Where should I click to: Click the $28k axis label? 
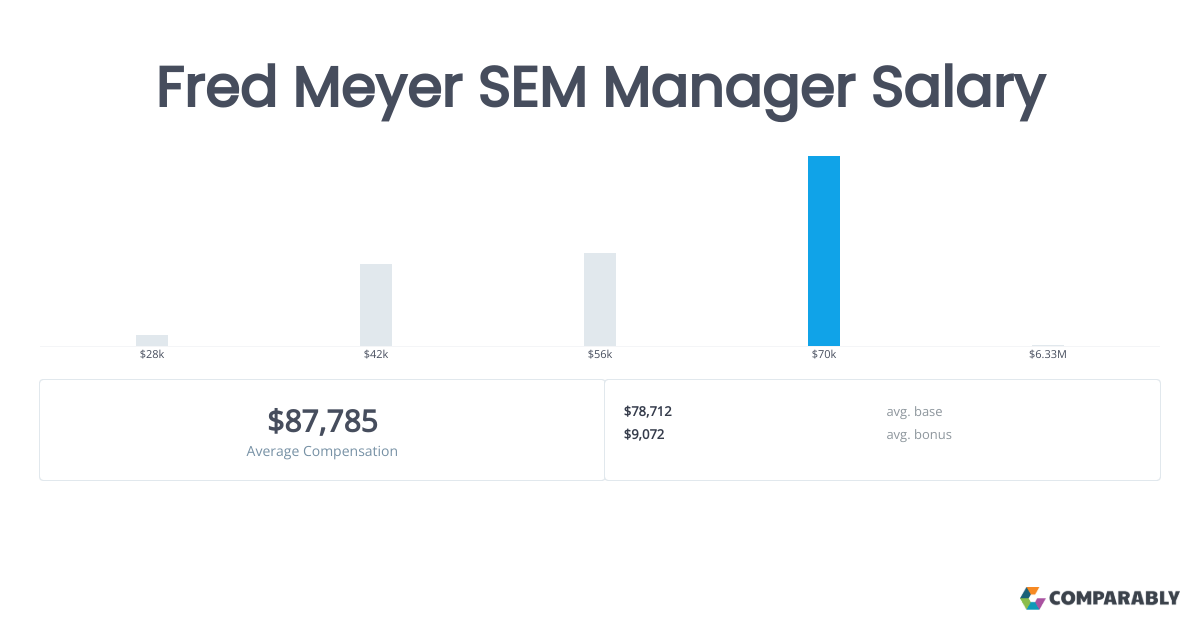152,354
